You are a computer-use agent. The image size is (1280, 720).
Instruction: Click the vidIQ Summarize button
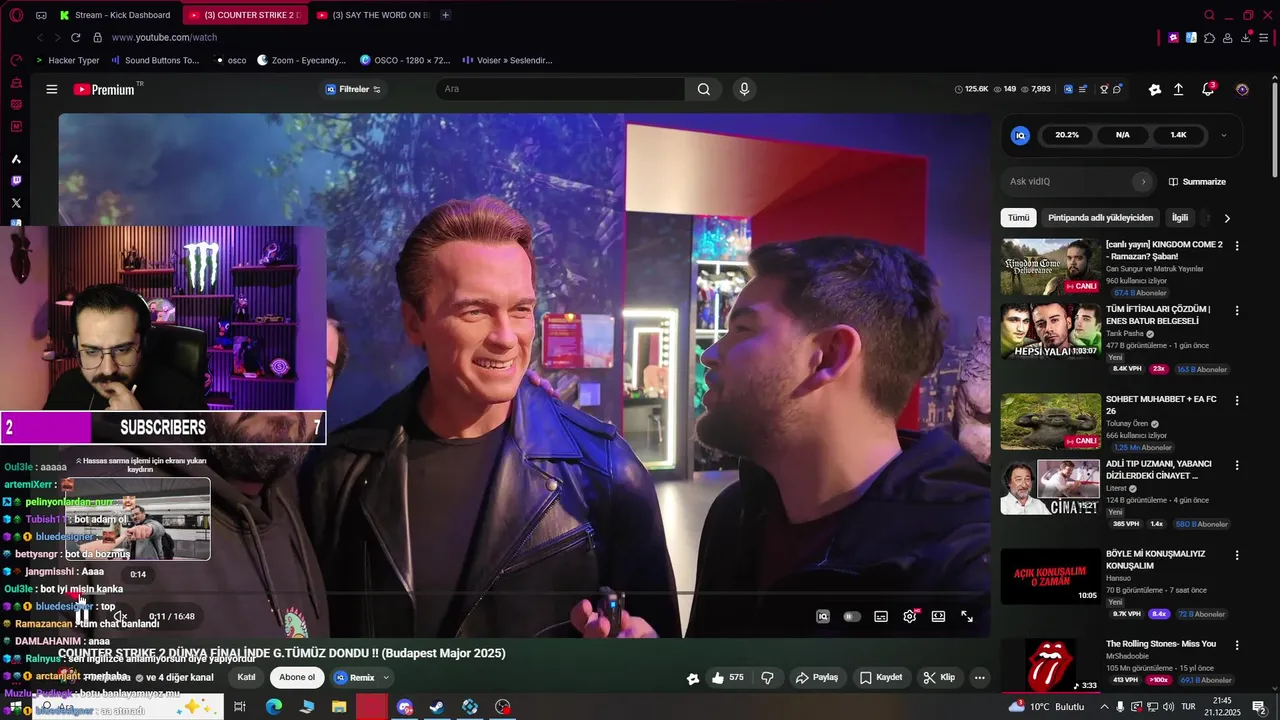tap(1197, 182)
